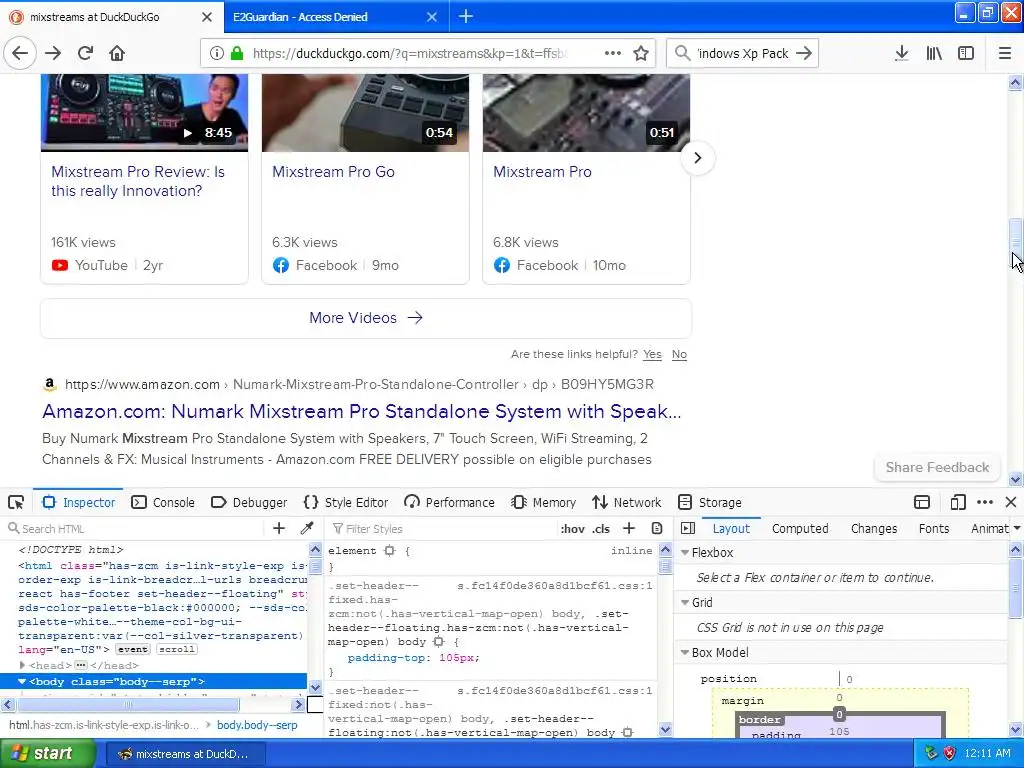Open the Mixstream Pro Go video thumbnail
The width and height of the screenshot is (1024, 768).
pyautogui.click(x=365, y=112)
